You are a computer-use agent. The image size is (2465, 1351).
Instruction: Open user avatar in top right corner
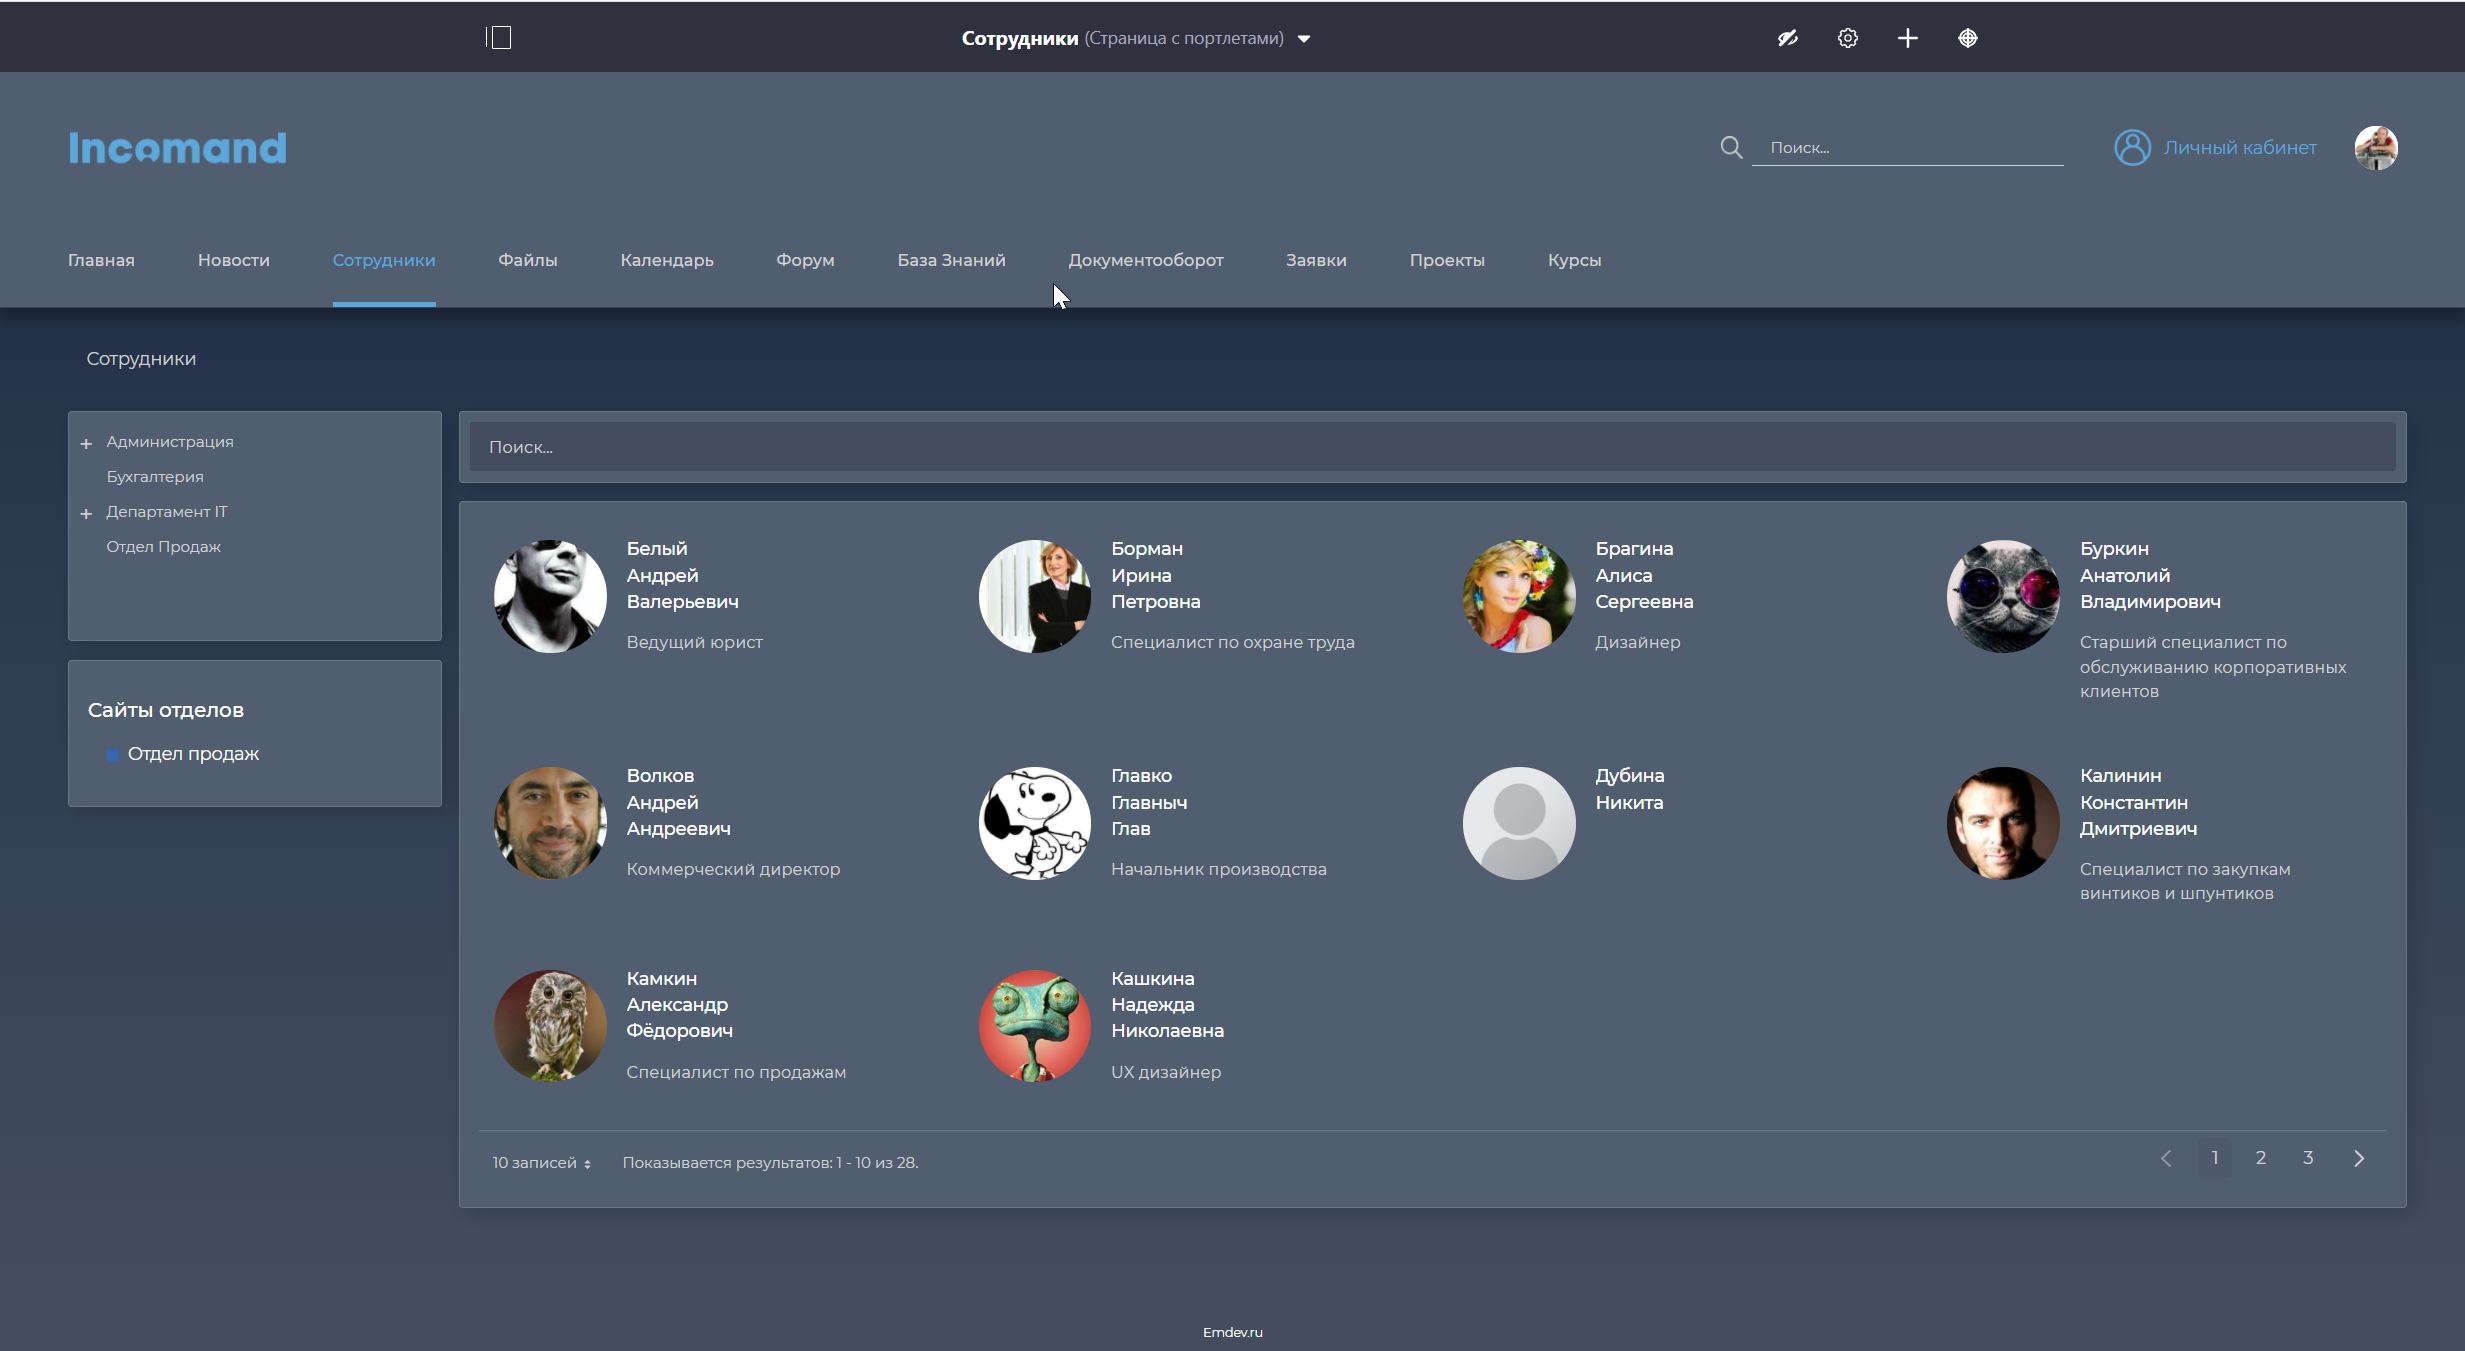[2375, 148]
